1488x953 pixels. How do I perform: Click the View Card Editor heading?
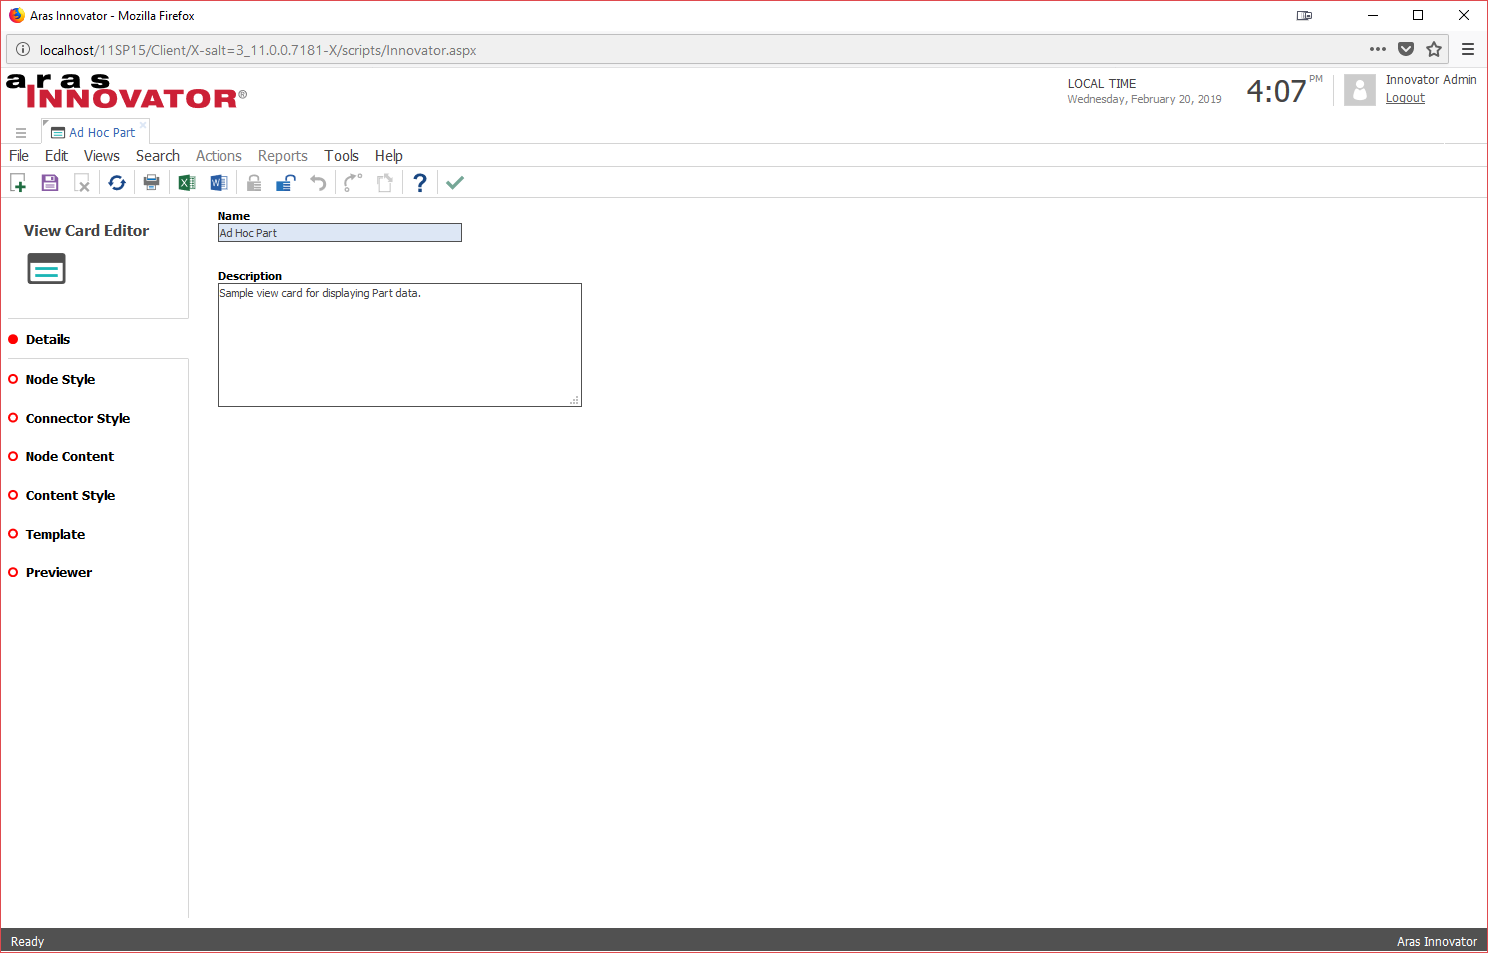tap(86, 231)
